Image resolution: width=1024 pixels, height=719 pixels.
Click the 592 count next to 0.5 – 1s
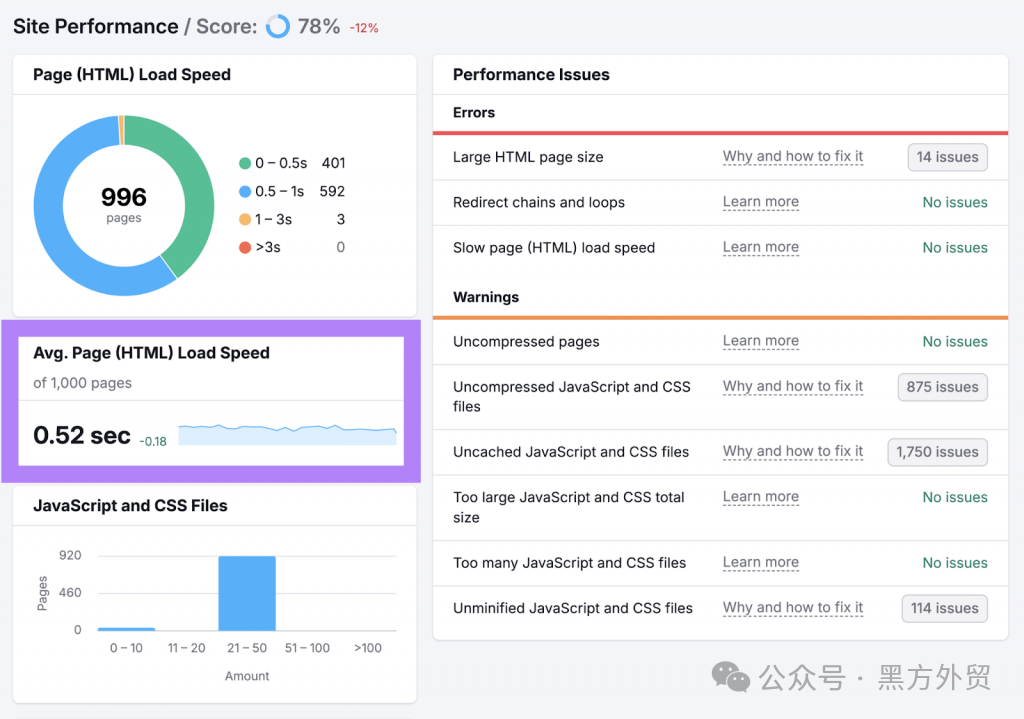tap(332, 191)
